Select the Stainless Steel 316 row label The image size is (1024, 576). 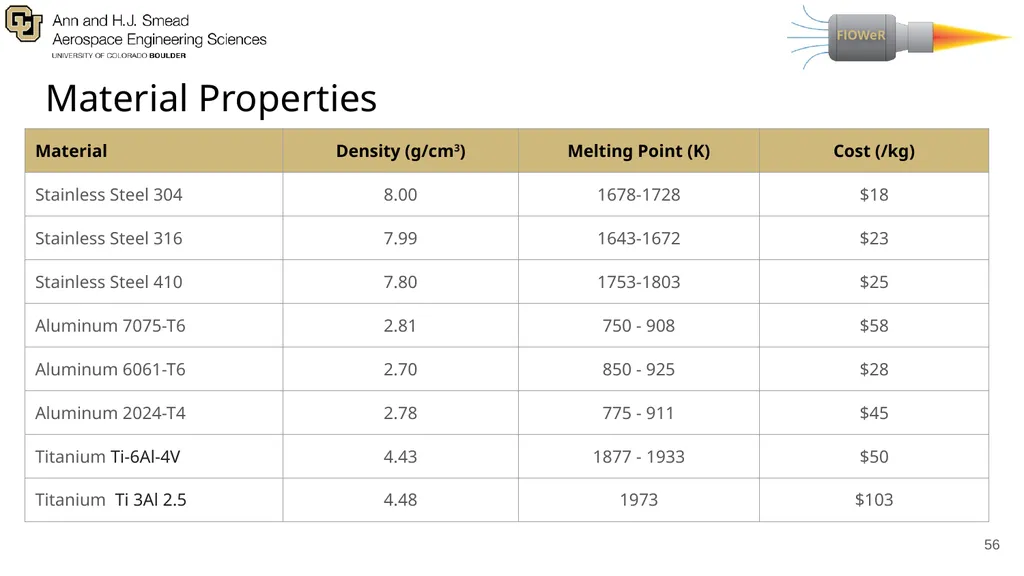pyautogui.click(x=108, y=238)
